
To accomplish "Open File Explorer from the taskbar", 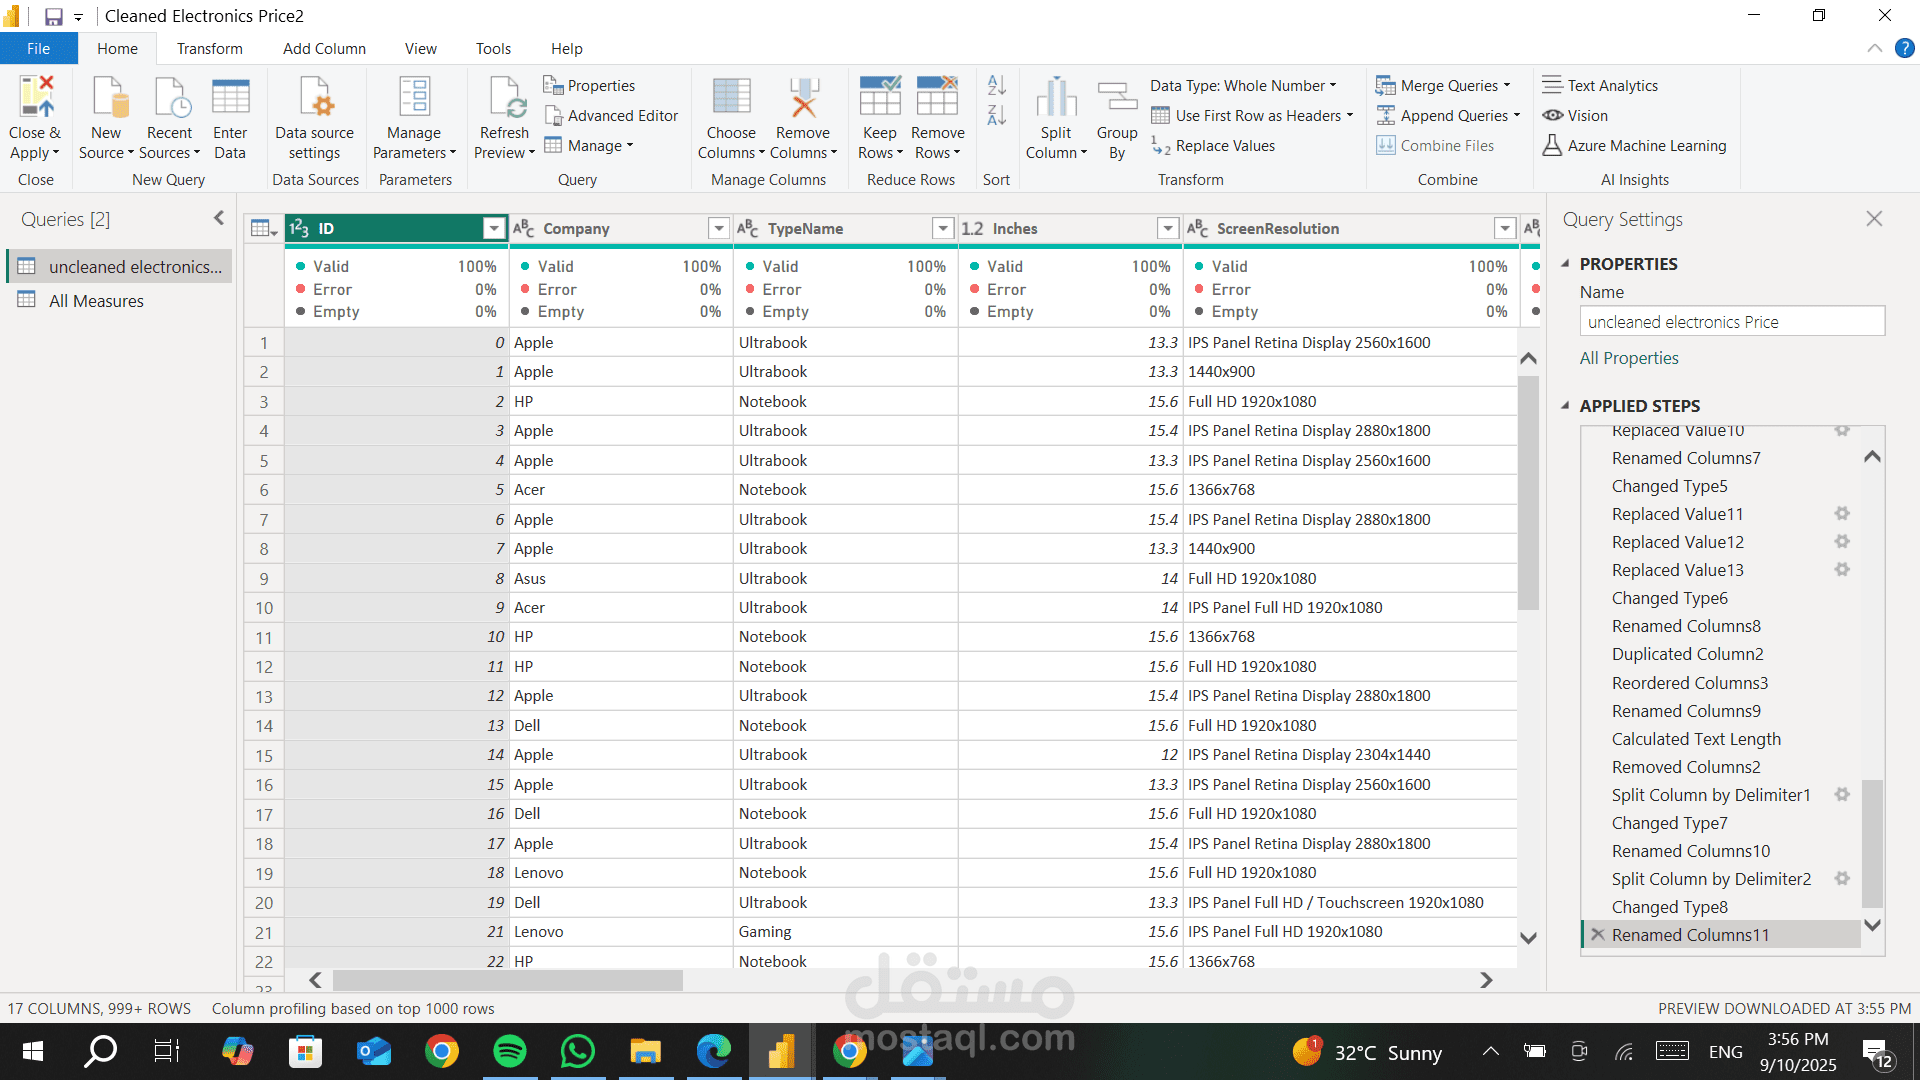I will pyautogui.click(x=646, y=1052).
